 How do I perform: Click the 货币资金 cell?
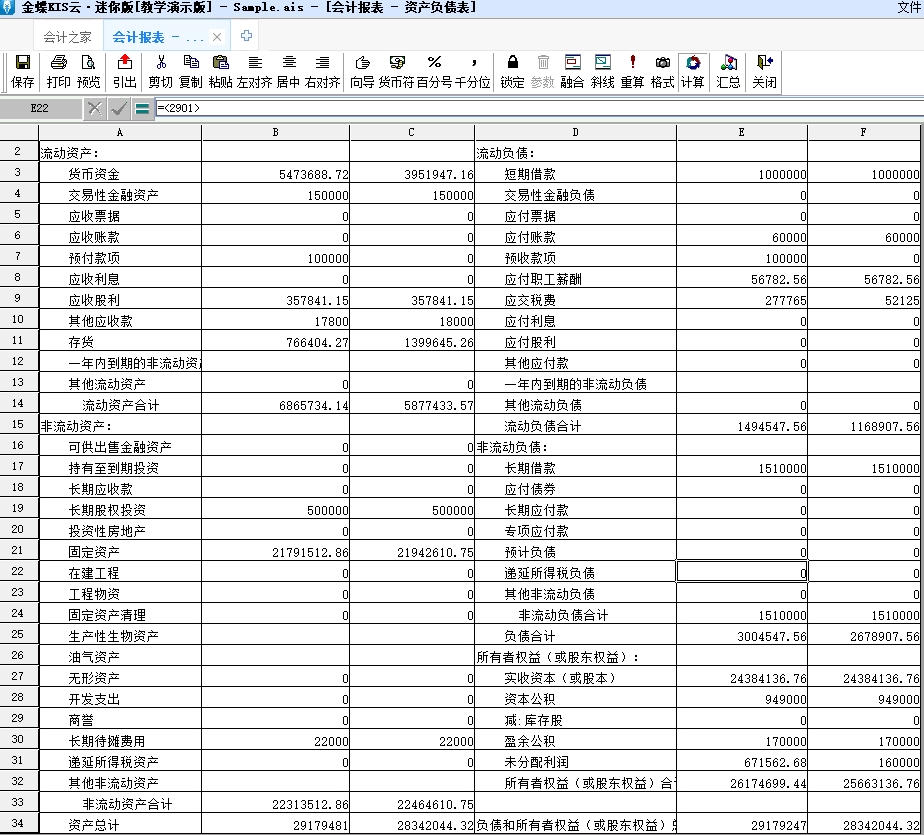click(x=120, y=174)
